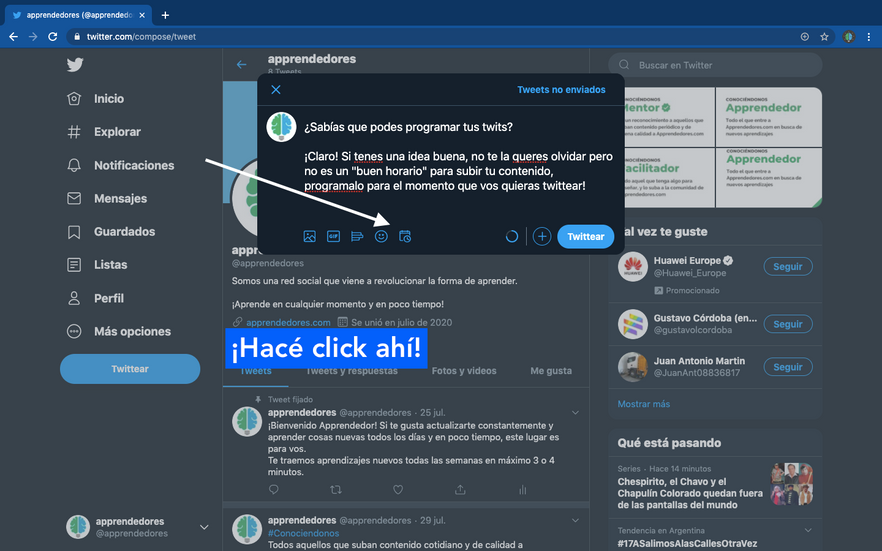The width and height of the screenshot is (882, 551).
Task: Add another tweet with plus button
Action: point(542,237)
